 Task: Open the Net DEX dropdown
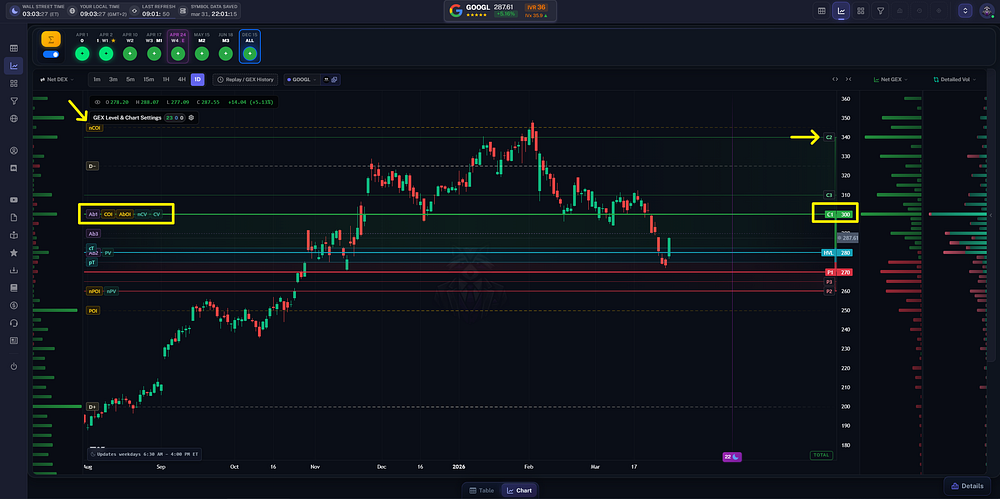click(x=56, y=80)
